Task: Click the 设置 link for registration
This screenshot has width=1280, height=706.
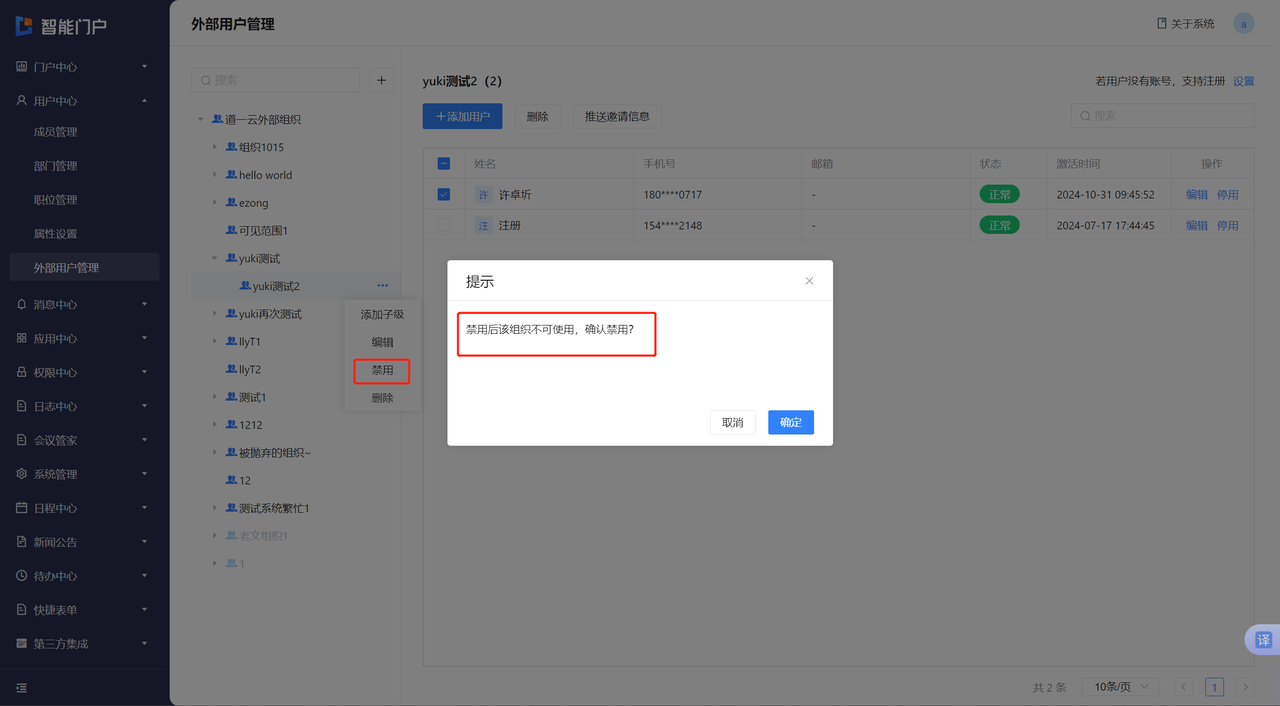Action: point(1243,81)
